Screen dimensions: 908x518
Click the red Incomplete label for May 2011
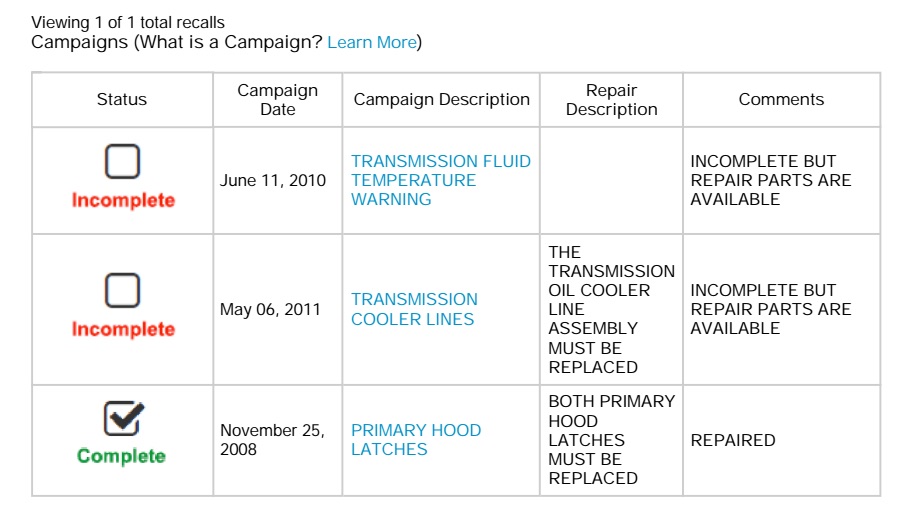[x=123, y=329]
